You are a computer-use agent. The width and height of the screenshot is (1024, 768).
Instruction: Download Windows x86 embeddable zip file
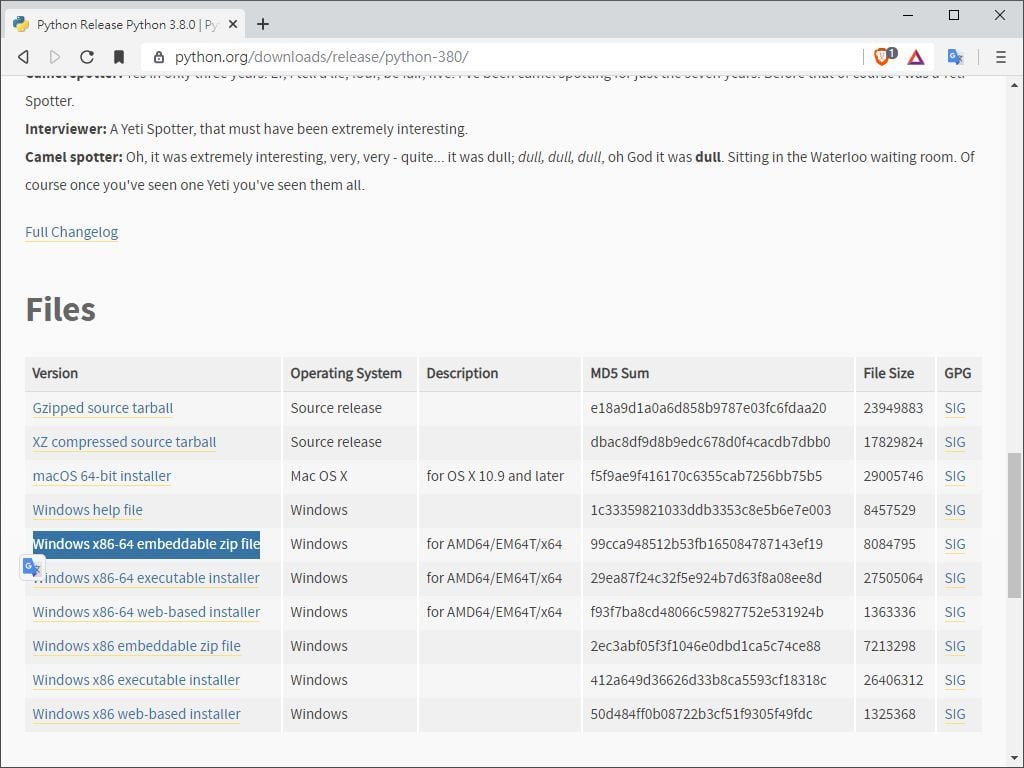pyautogui.click(x=136, y=646)
